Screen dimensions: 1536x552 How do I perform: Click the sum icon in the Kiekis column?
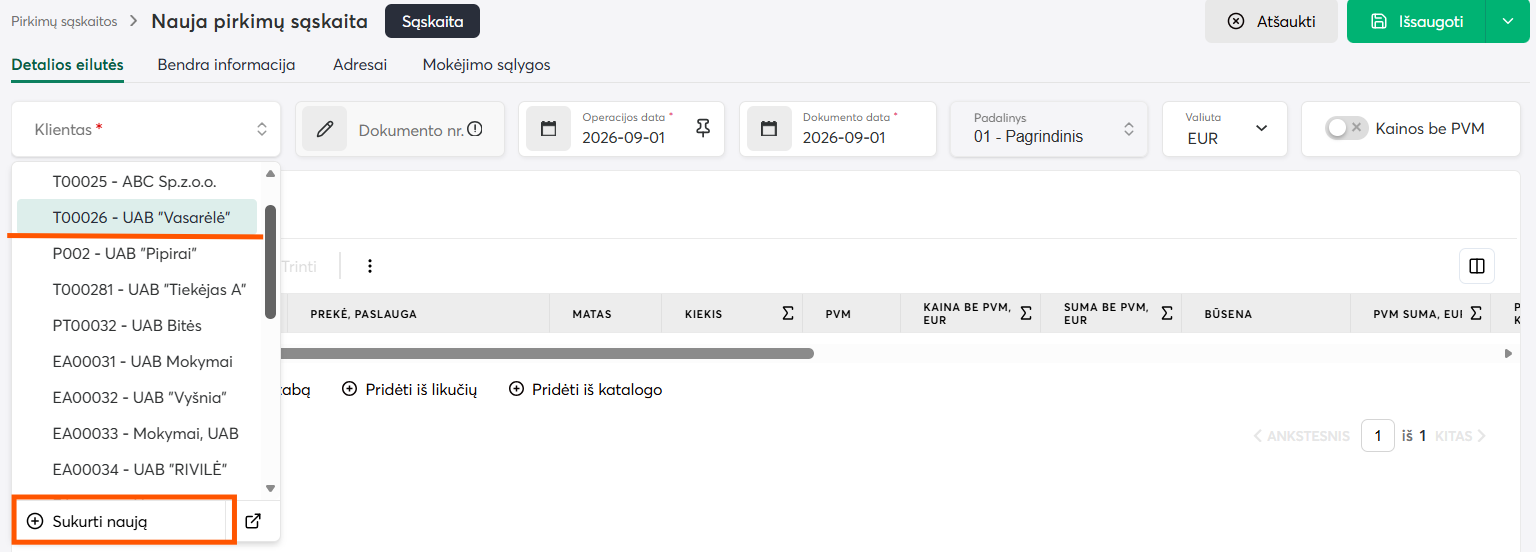point(788,313)
